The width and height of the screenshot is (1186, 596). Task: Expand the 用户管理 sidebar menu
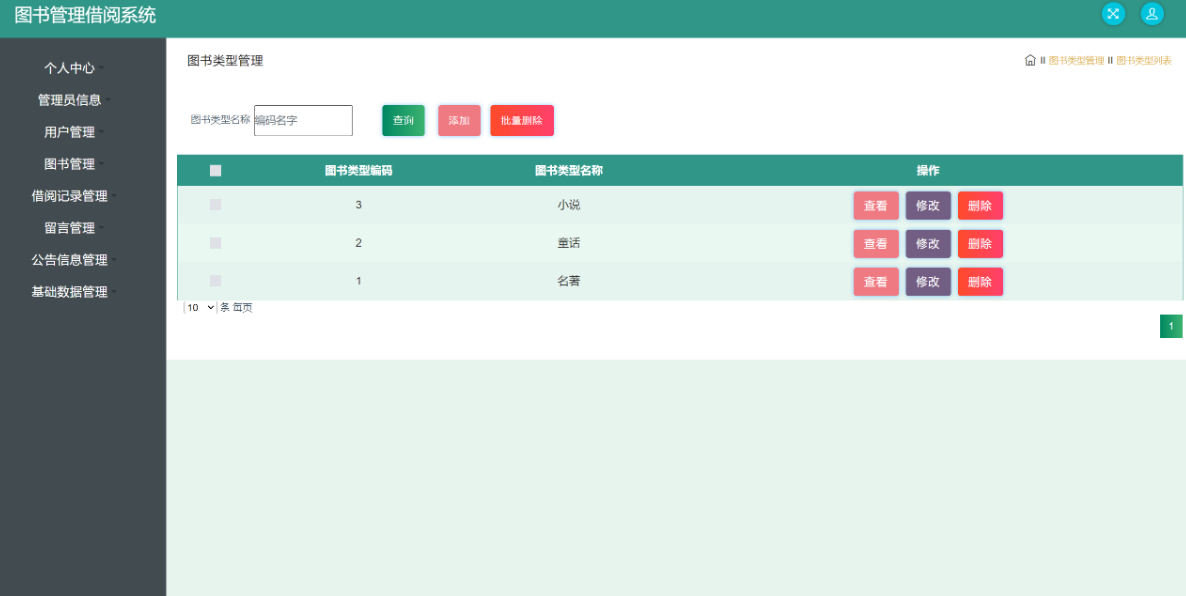click(x=70, y=132)
